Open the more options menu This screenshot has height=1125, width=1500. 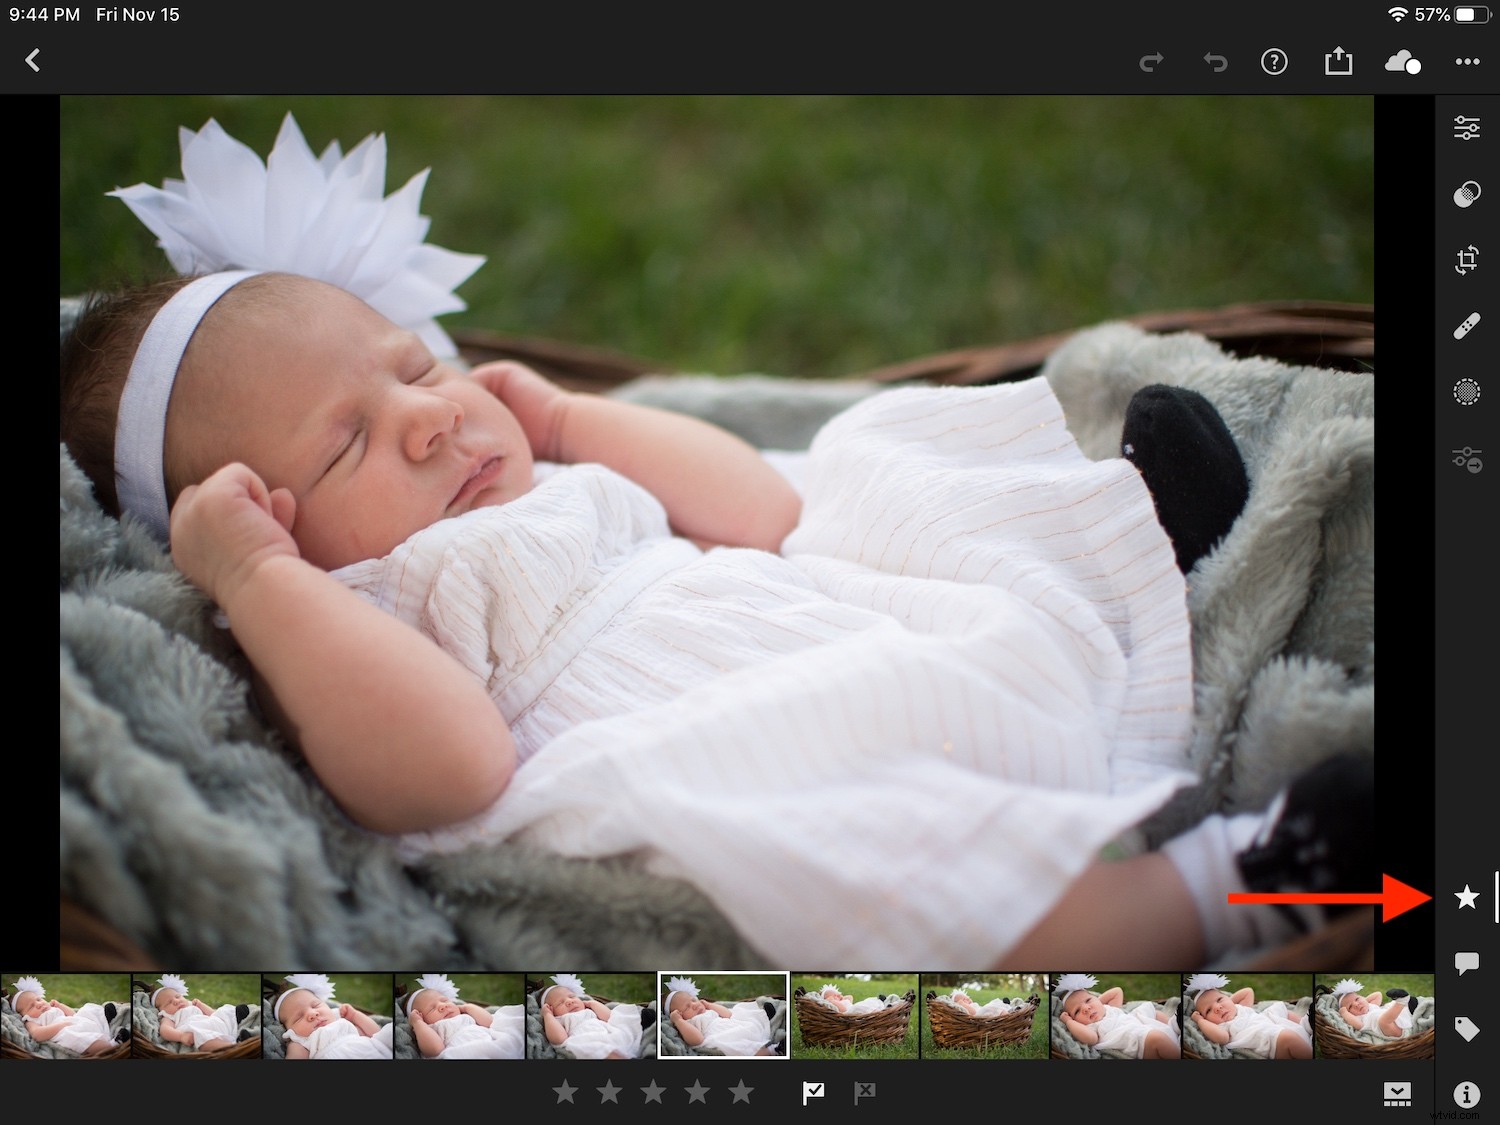[x=1463, y=60]
